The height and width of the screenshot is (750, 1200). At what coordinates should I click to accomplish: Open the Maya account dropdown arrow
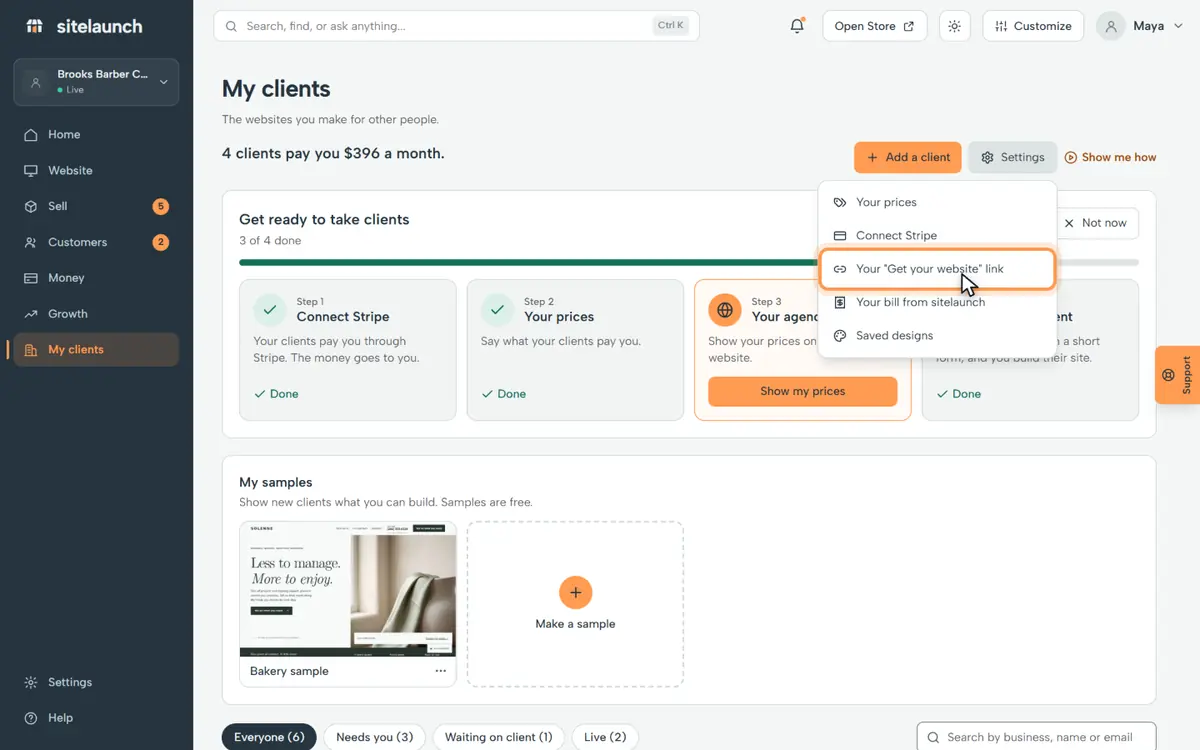[x=1176, y=26]
